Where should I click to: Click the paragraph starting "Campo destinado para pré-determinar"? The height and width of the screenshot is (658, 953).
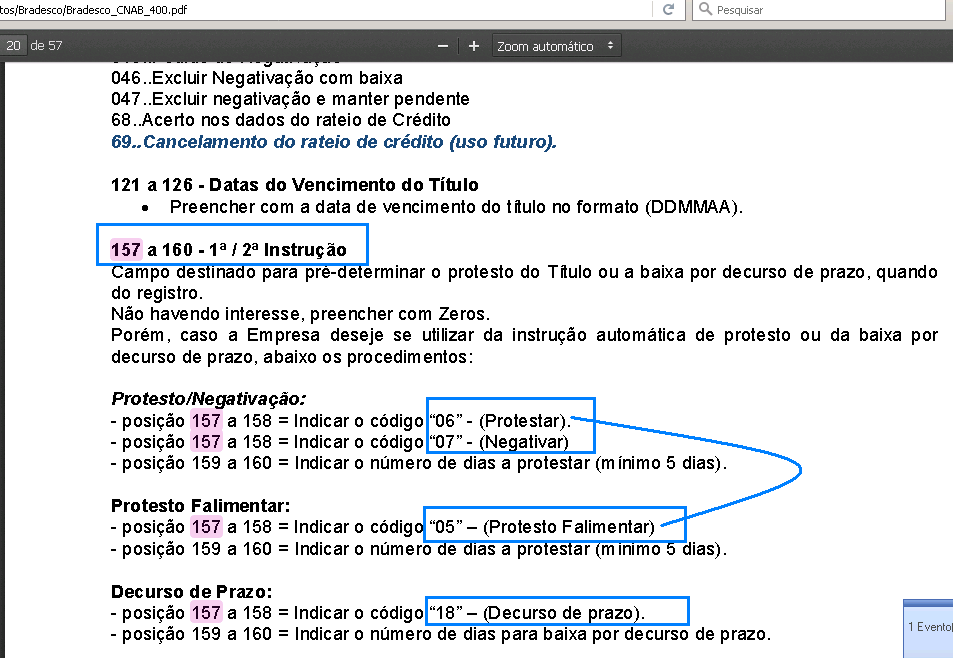524,283
